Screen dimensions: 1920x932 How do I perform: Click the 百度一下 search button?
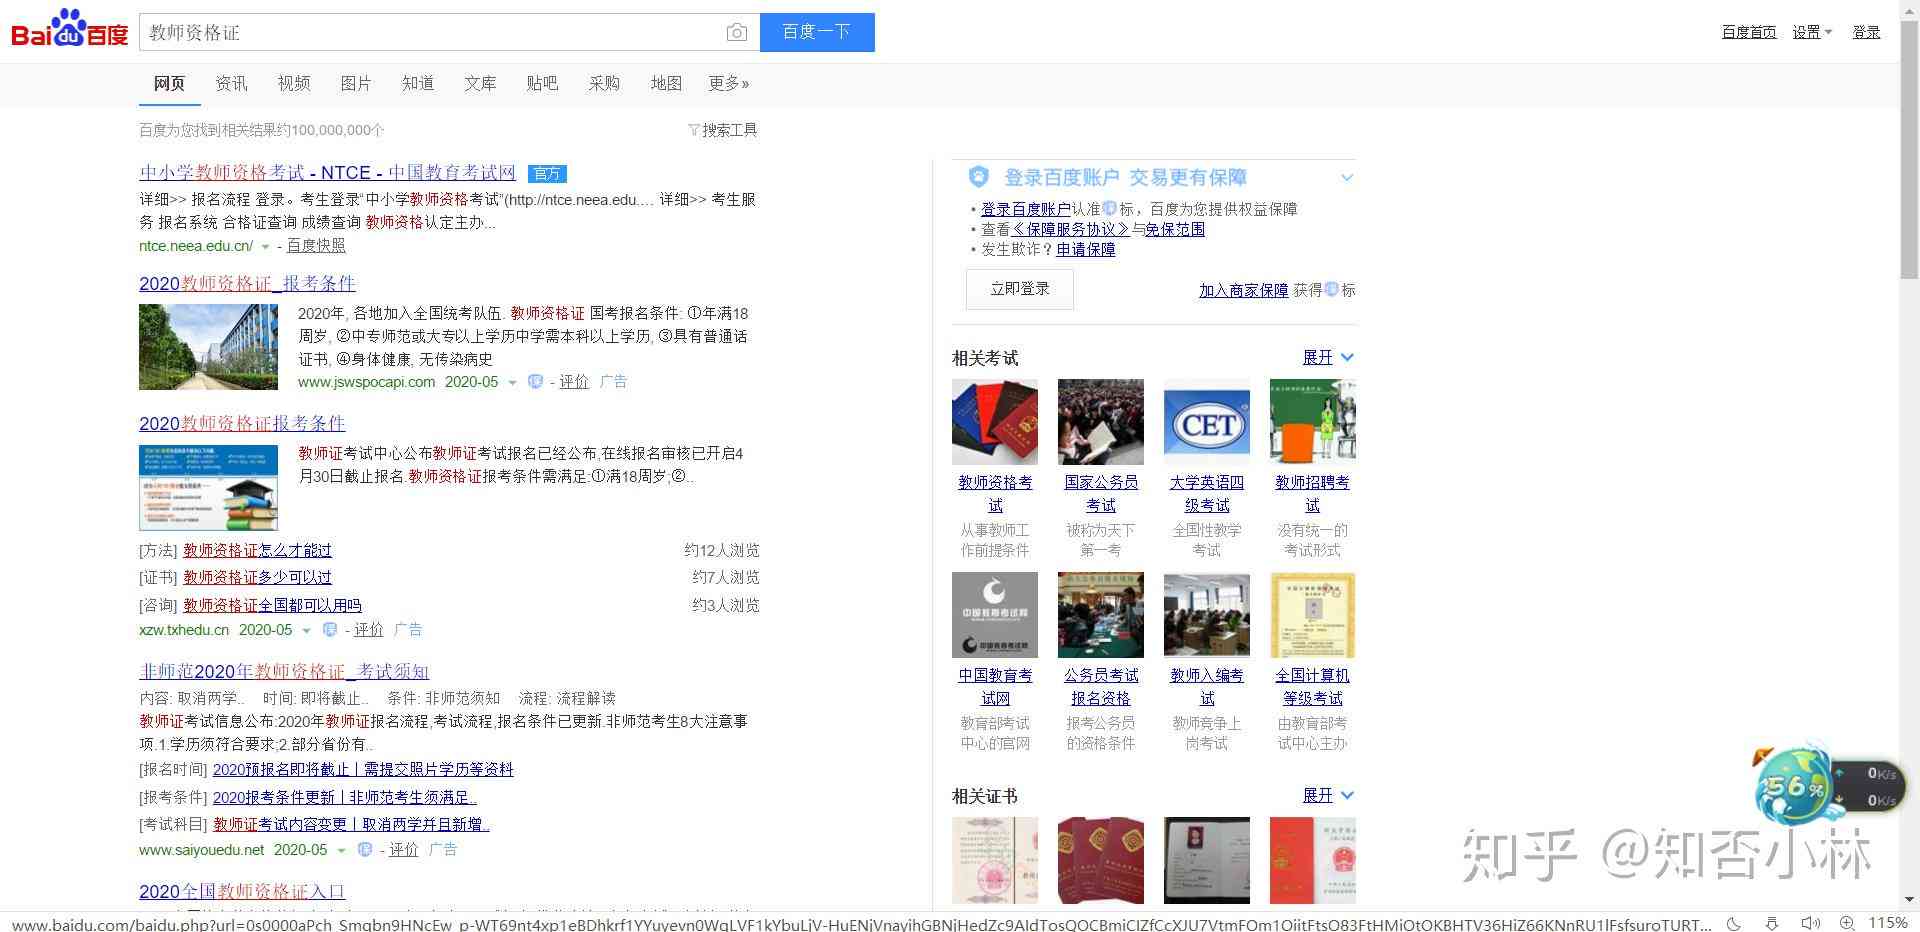coord(817,32)
